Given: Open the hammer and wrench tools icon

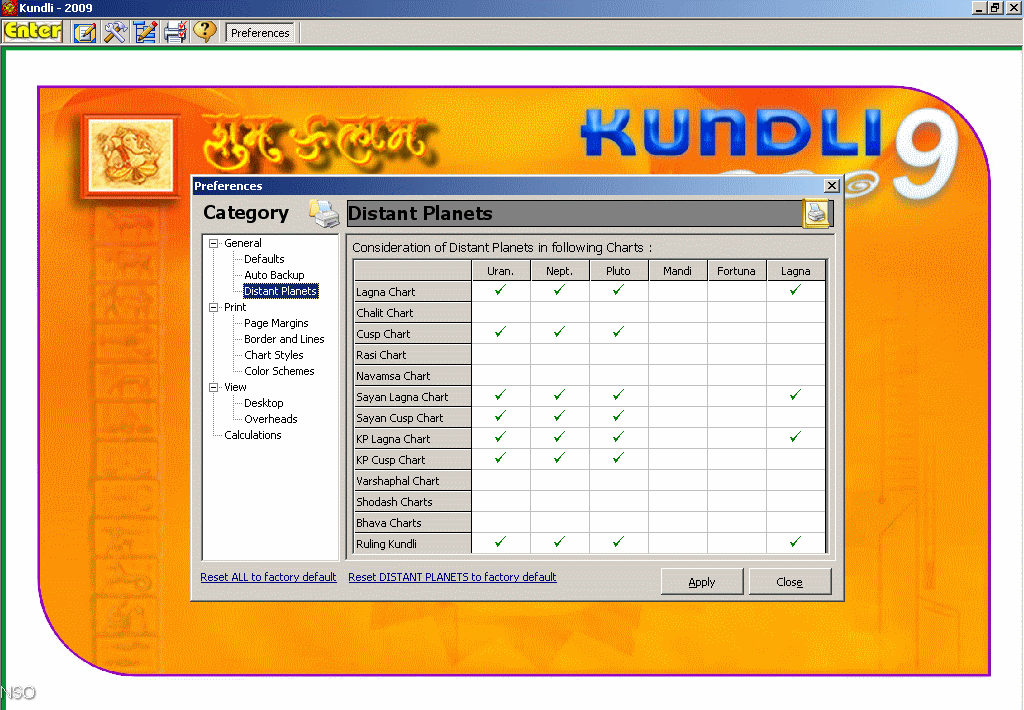Looking at the screenshot, I should pyautogui.click(x=115, y=32).
